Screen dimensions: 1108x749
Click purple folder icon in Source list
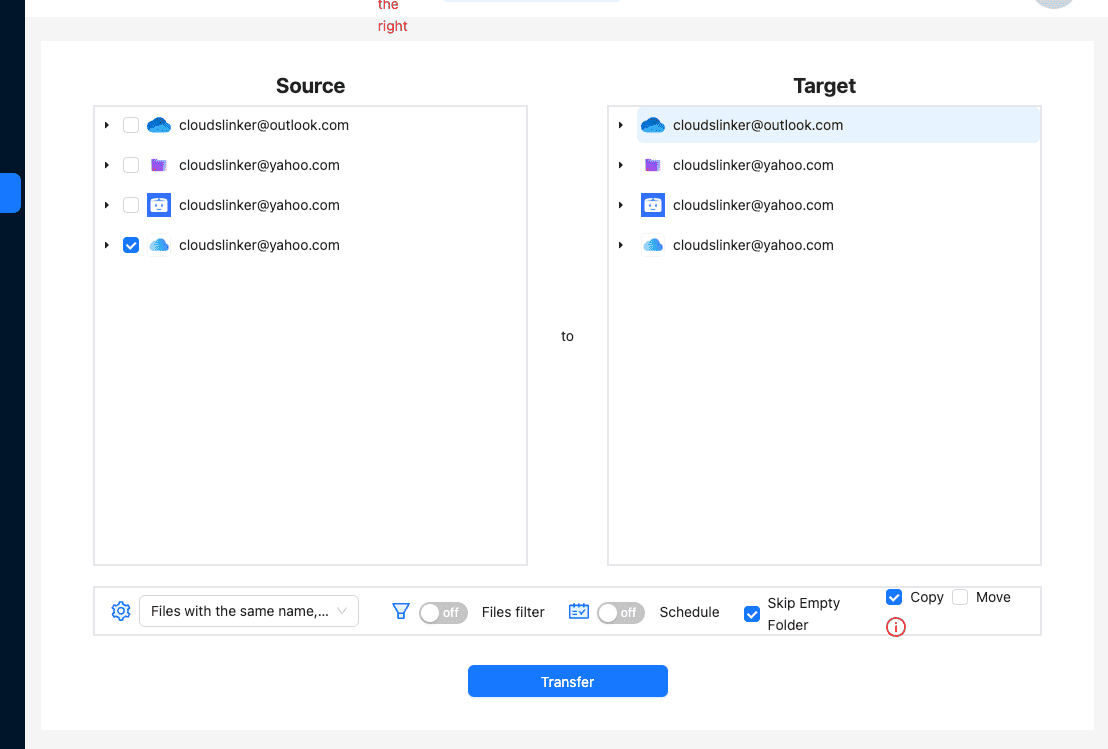(159, 165)
